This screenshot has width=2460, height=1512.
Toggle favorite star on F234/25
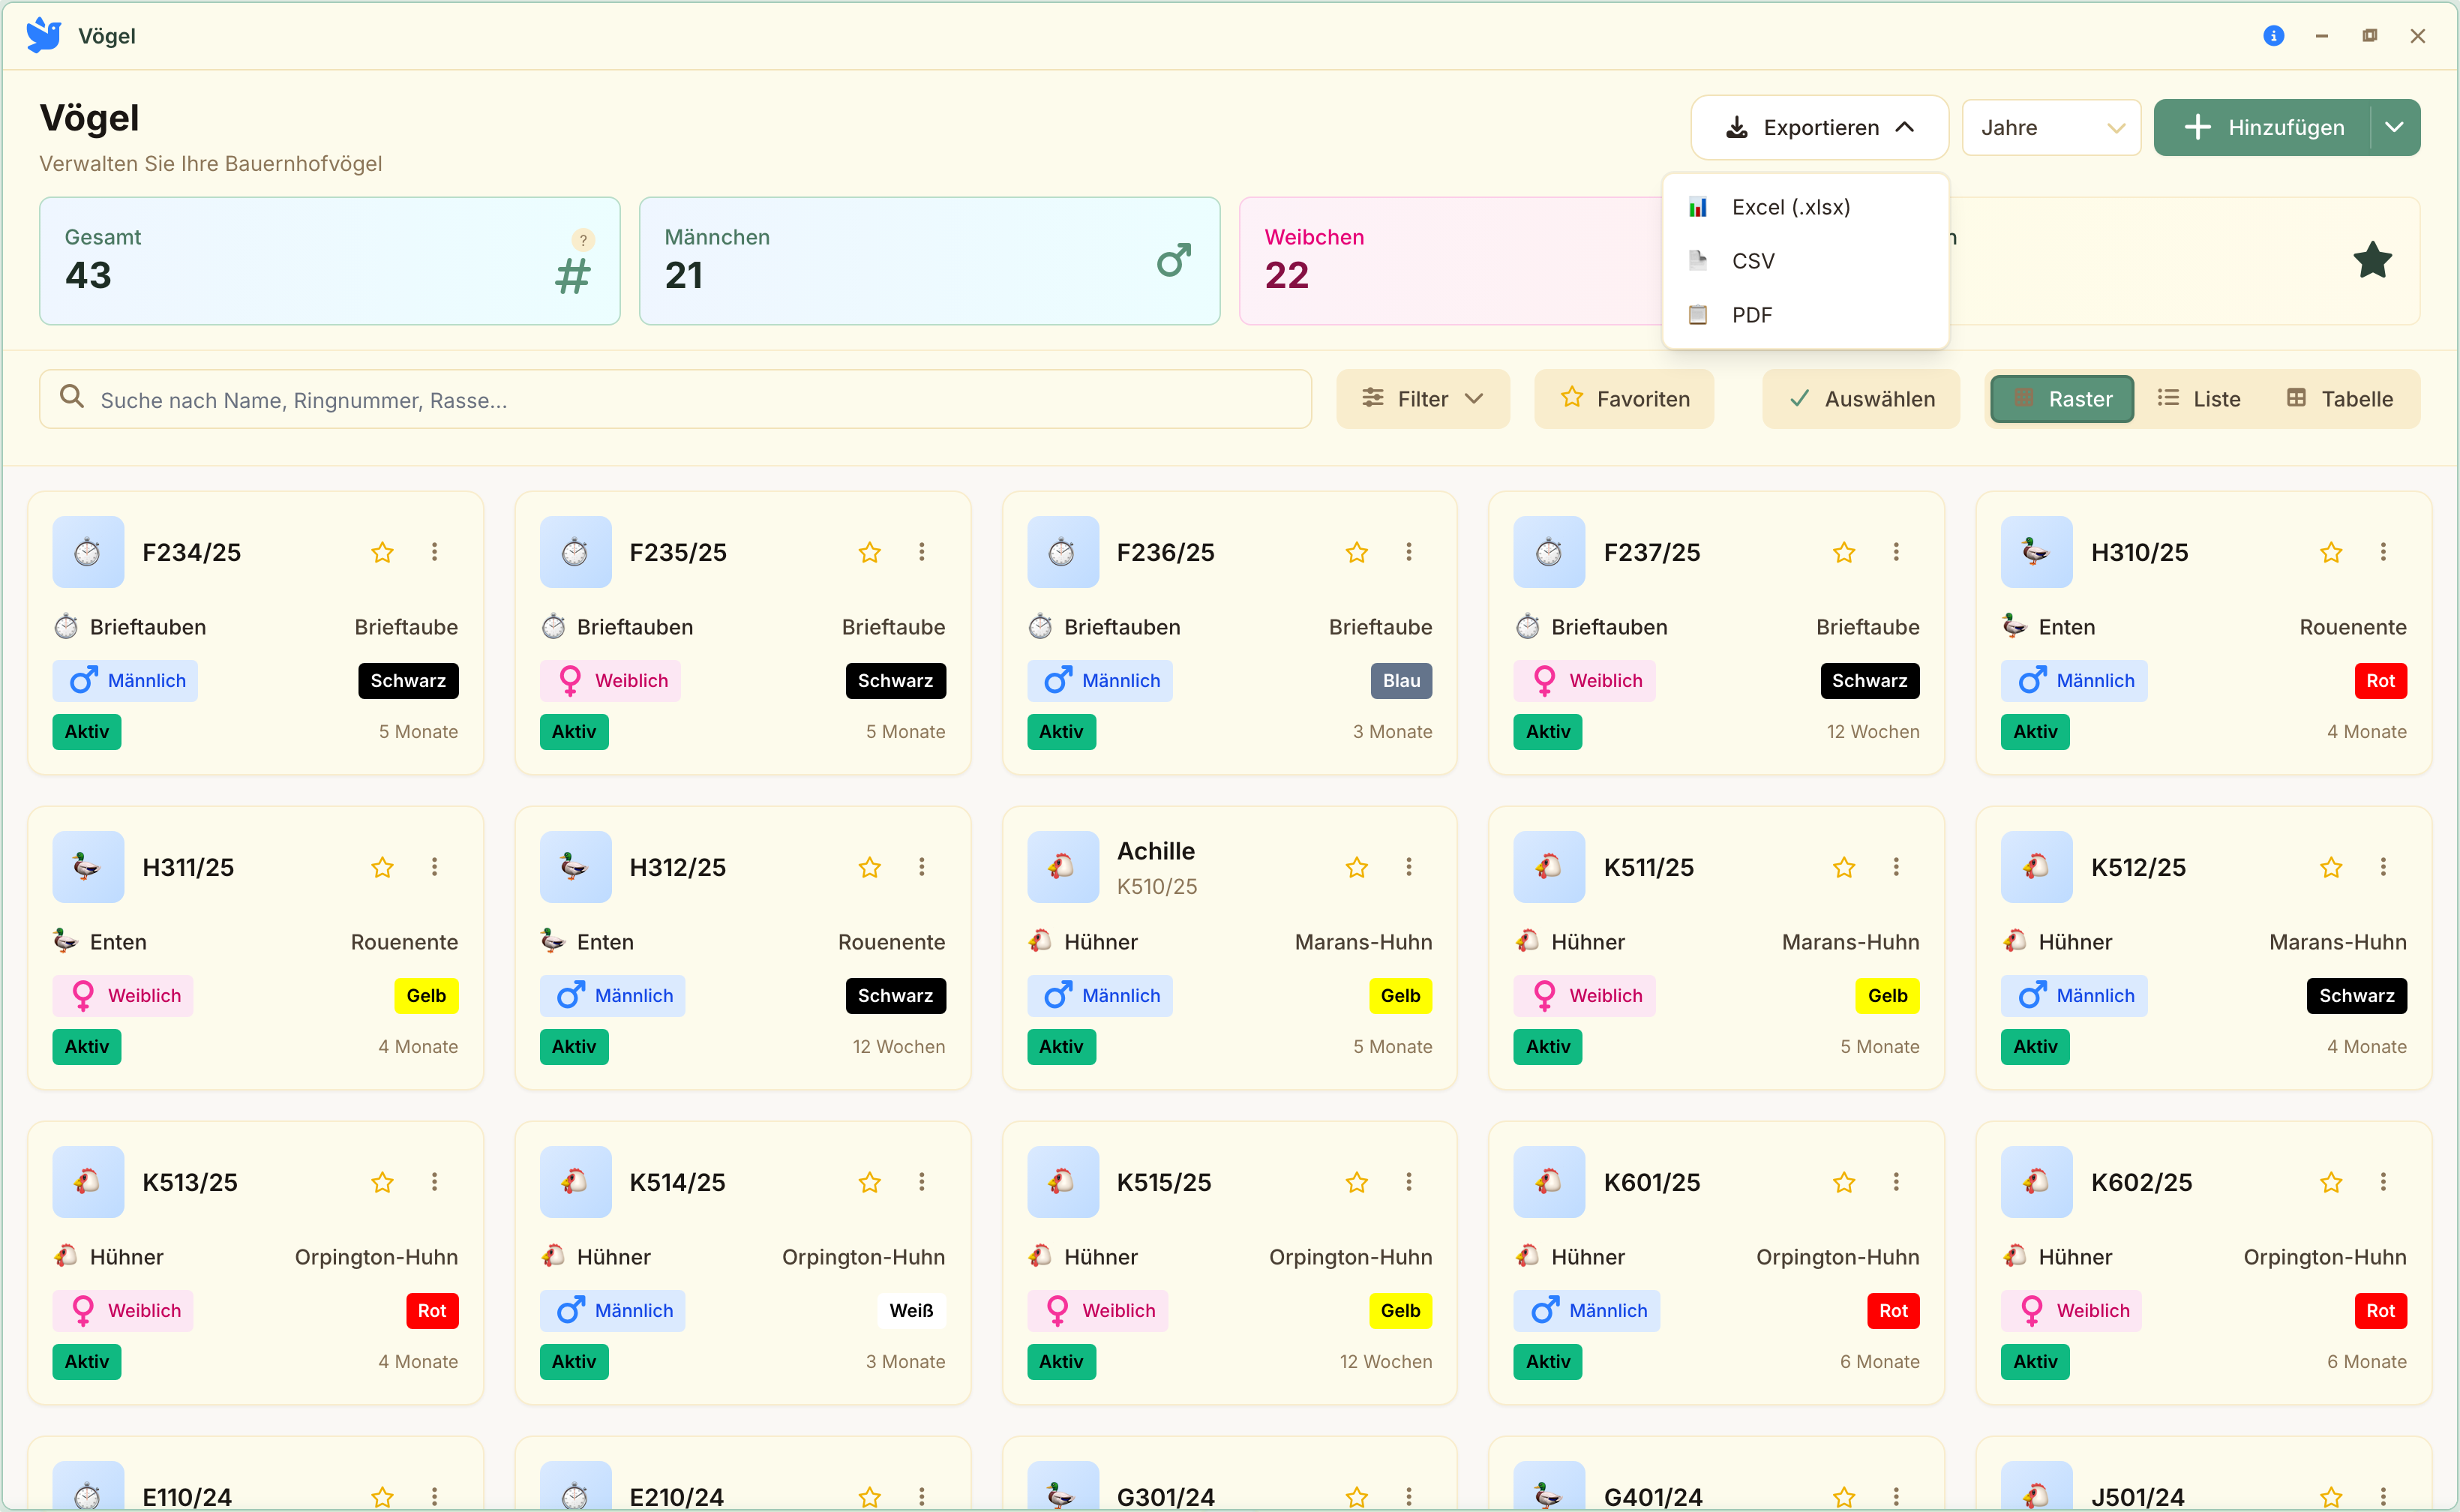pyautogui.click(x=382, y=552)
